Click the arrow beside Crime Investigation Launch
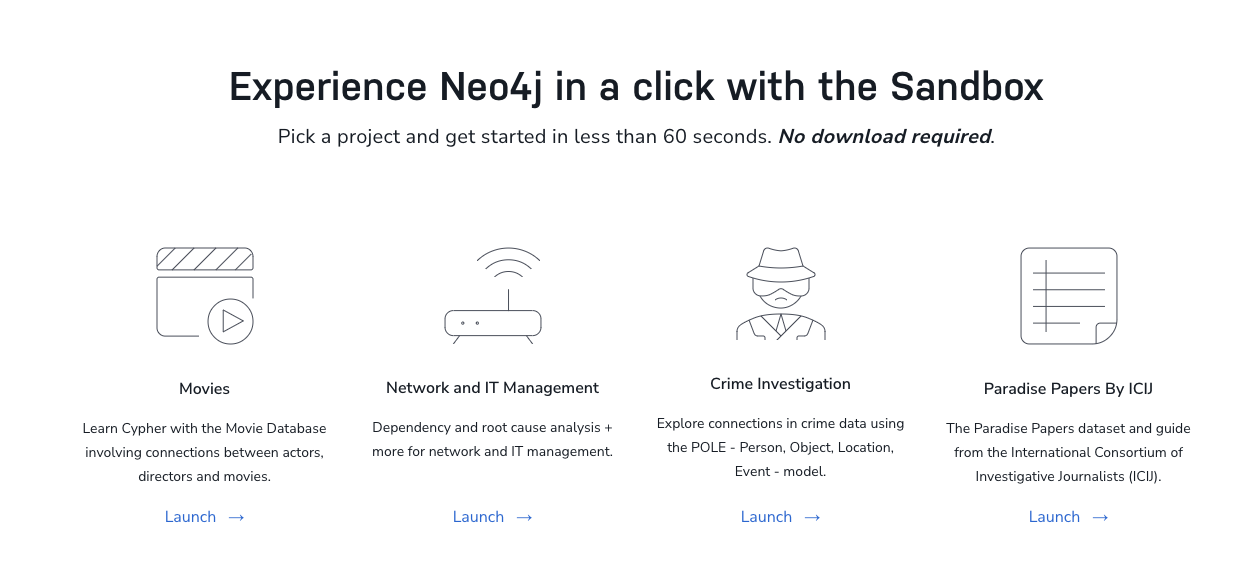The image size is (1235, 568). pos(812,517)
